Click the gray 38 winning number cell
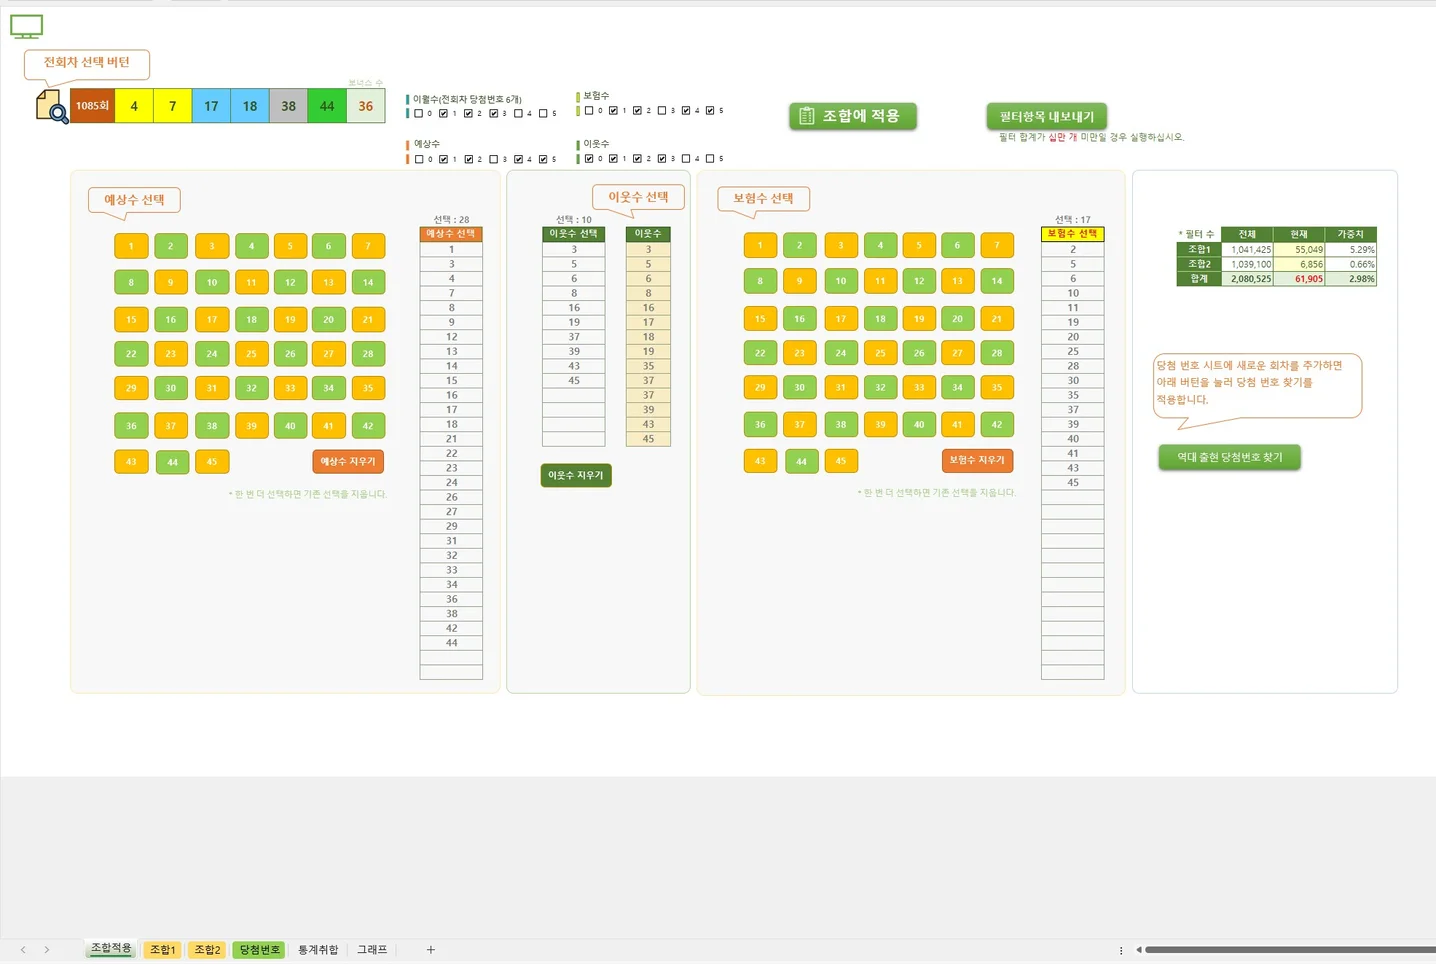The image size is (1436, 964). pyautogui.click(x=288, y=106)
